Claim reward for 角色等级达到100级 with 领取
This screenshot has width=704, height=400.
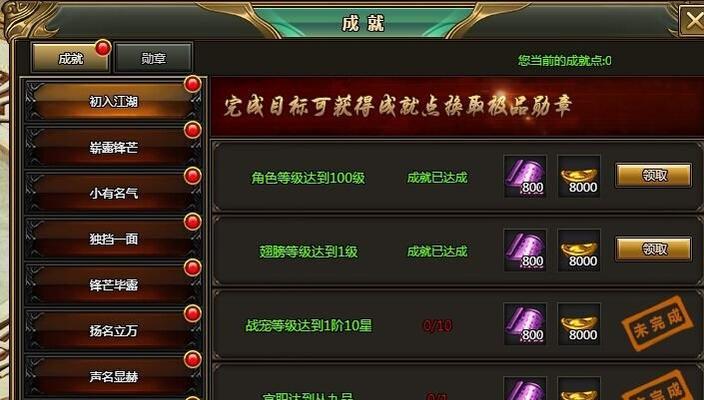653,175
